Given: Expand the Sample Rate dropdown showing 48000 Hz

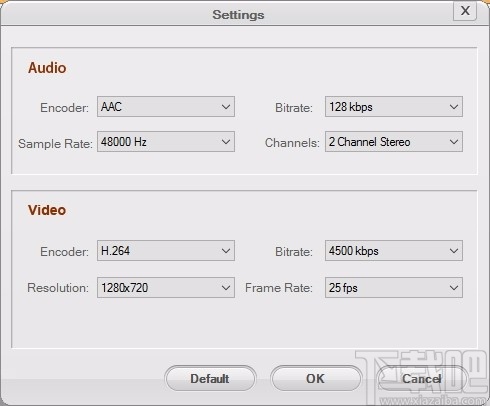Looking at the screenshot, I should [166, 142].
